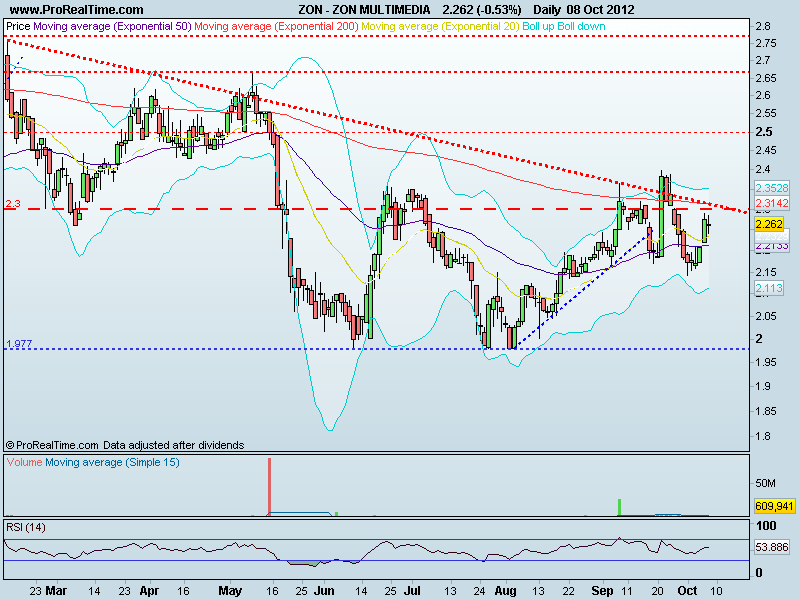800x600 pixels.
Task: Click the Boll down legend label
Action: (581, 26)
